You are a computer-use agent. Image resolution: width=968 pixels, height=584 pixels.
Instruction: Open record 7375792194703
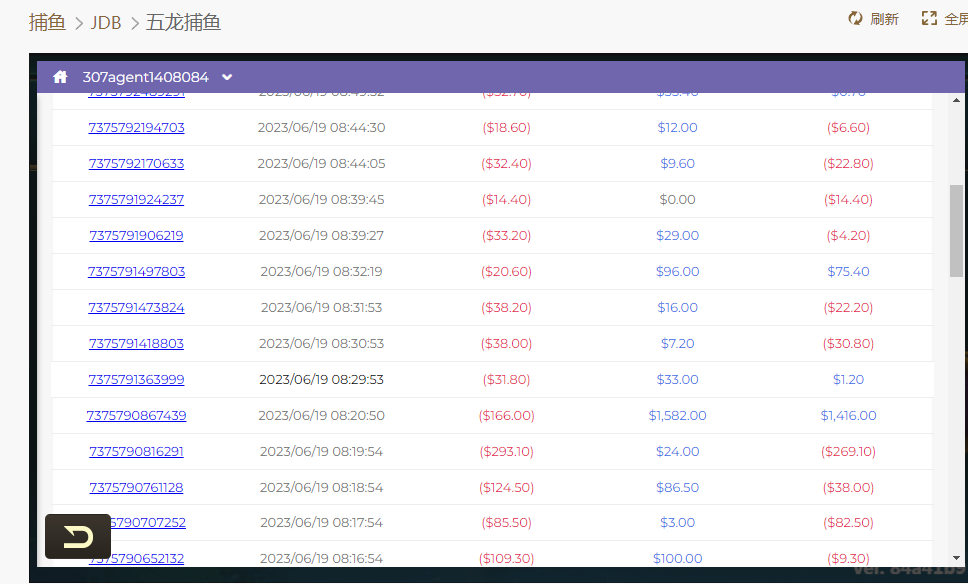click(x=136, y=128)
